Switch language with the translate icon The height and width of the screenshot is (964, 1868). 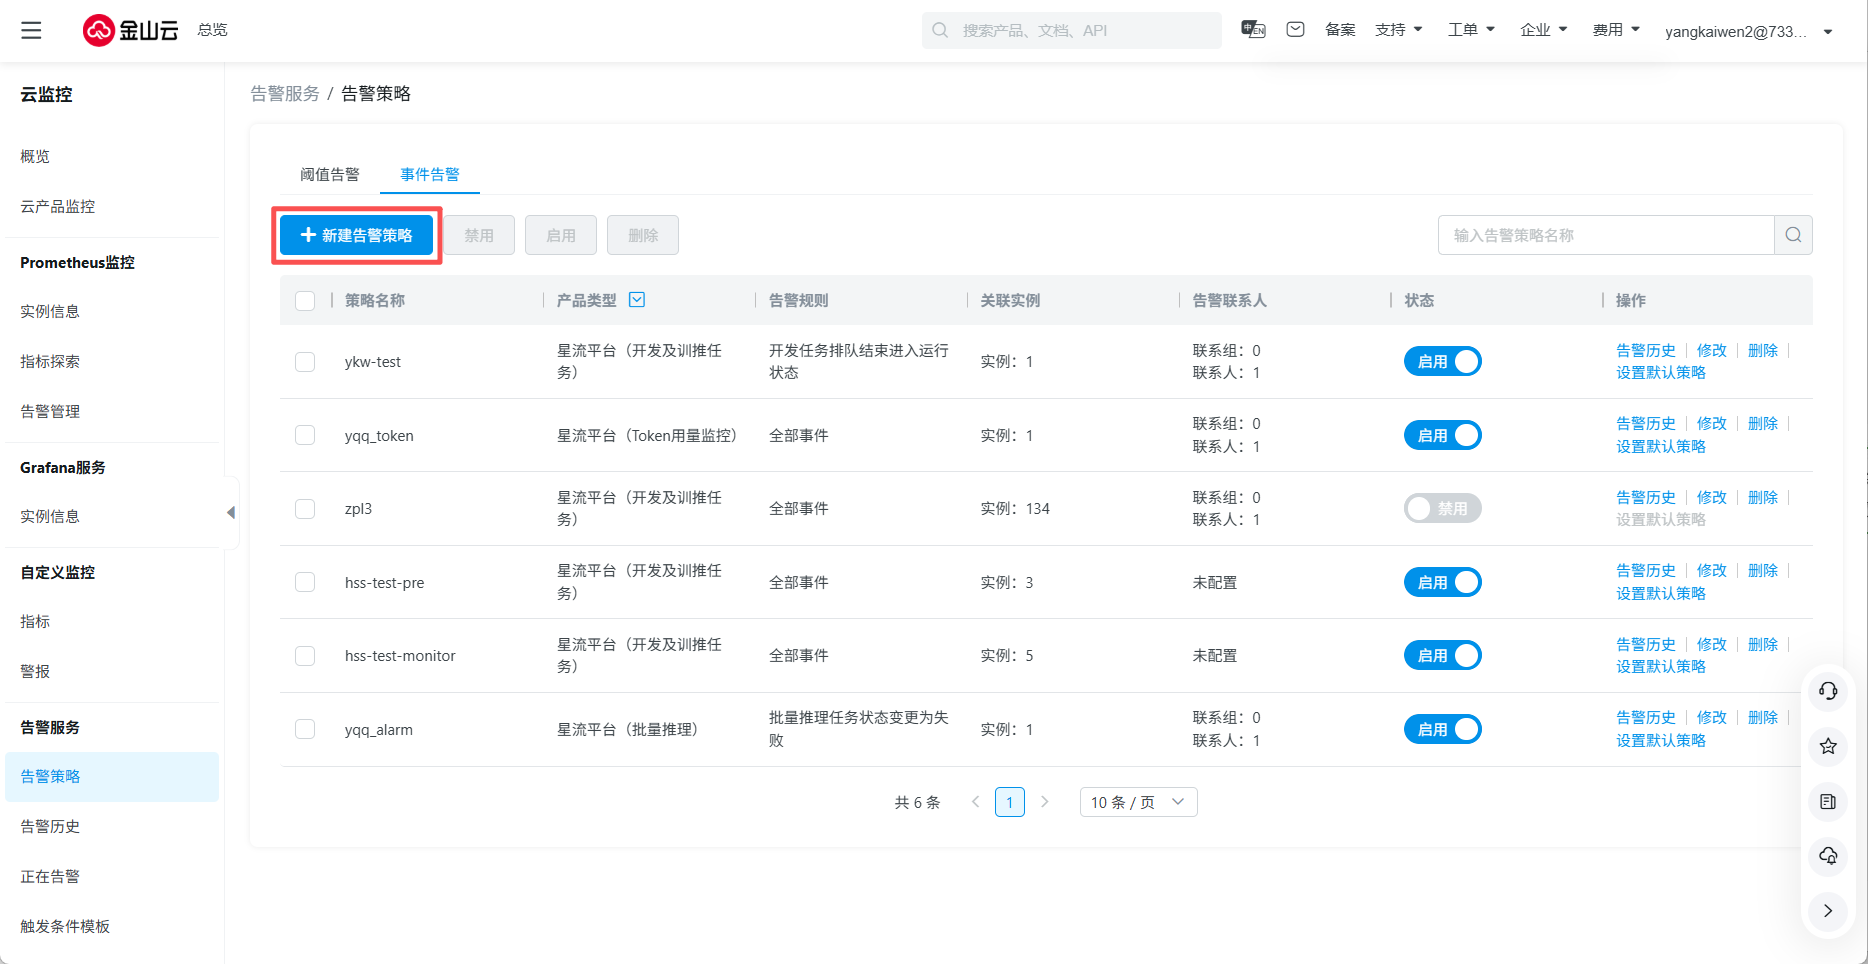point(1253,29)
